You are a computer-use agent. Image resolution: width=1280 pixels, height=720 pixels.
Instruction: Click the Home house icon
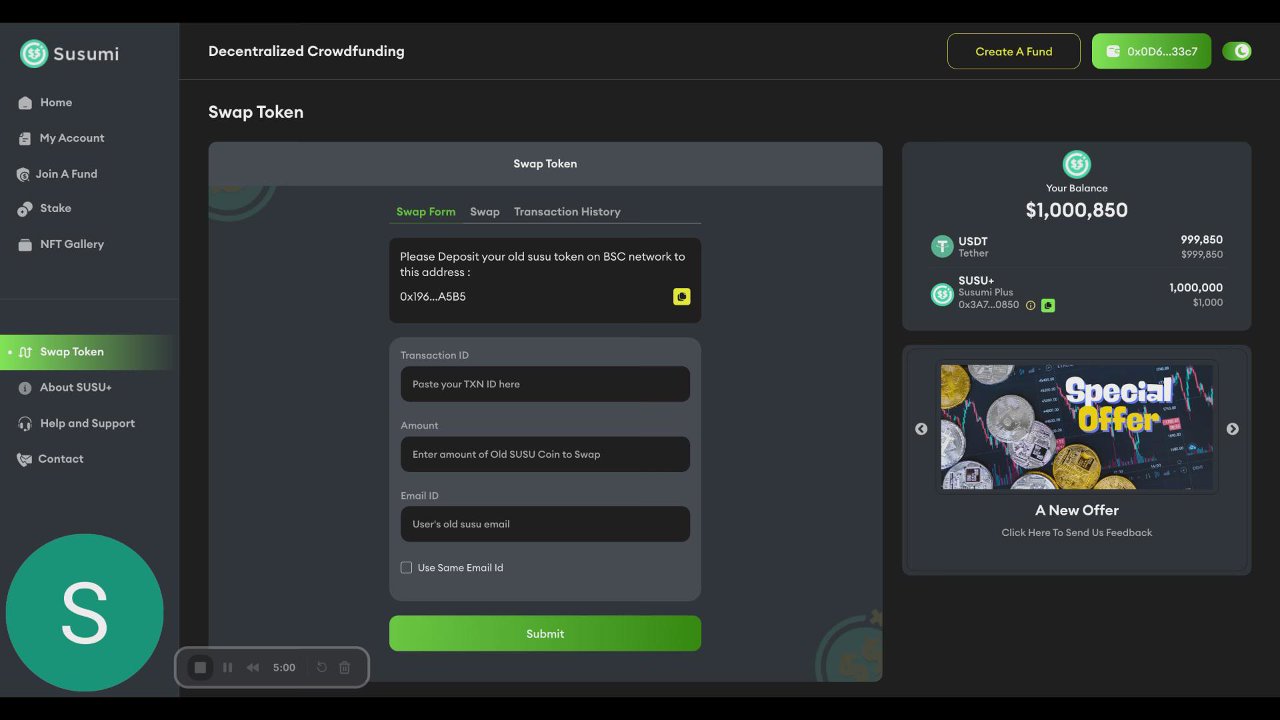coord(25,103)
